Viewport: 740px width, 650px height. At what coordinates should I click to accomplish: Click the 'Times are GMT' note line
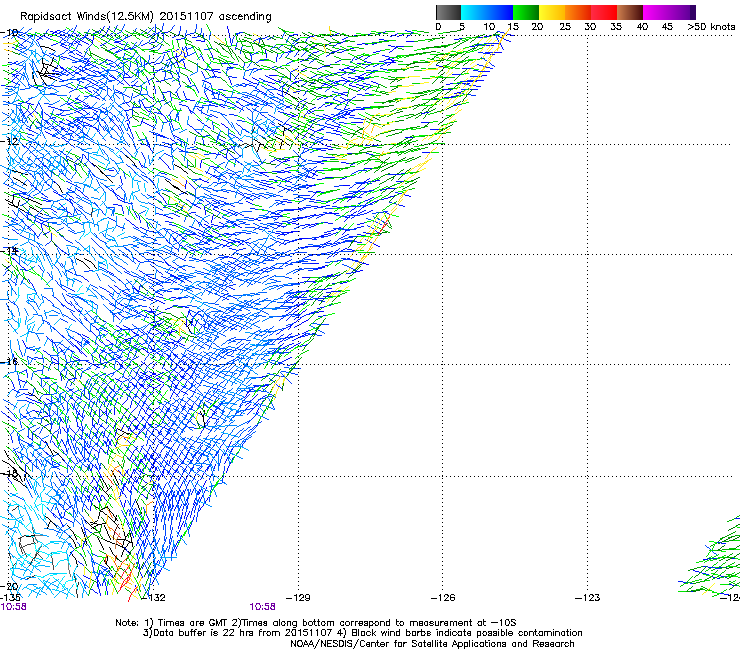point(316,623)
